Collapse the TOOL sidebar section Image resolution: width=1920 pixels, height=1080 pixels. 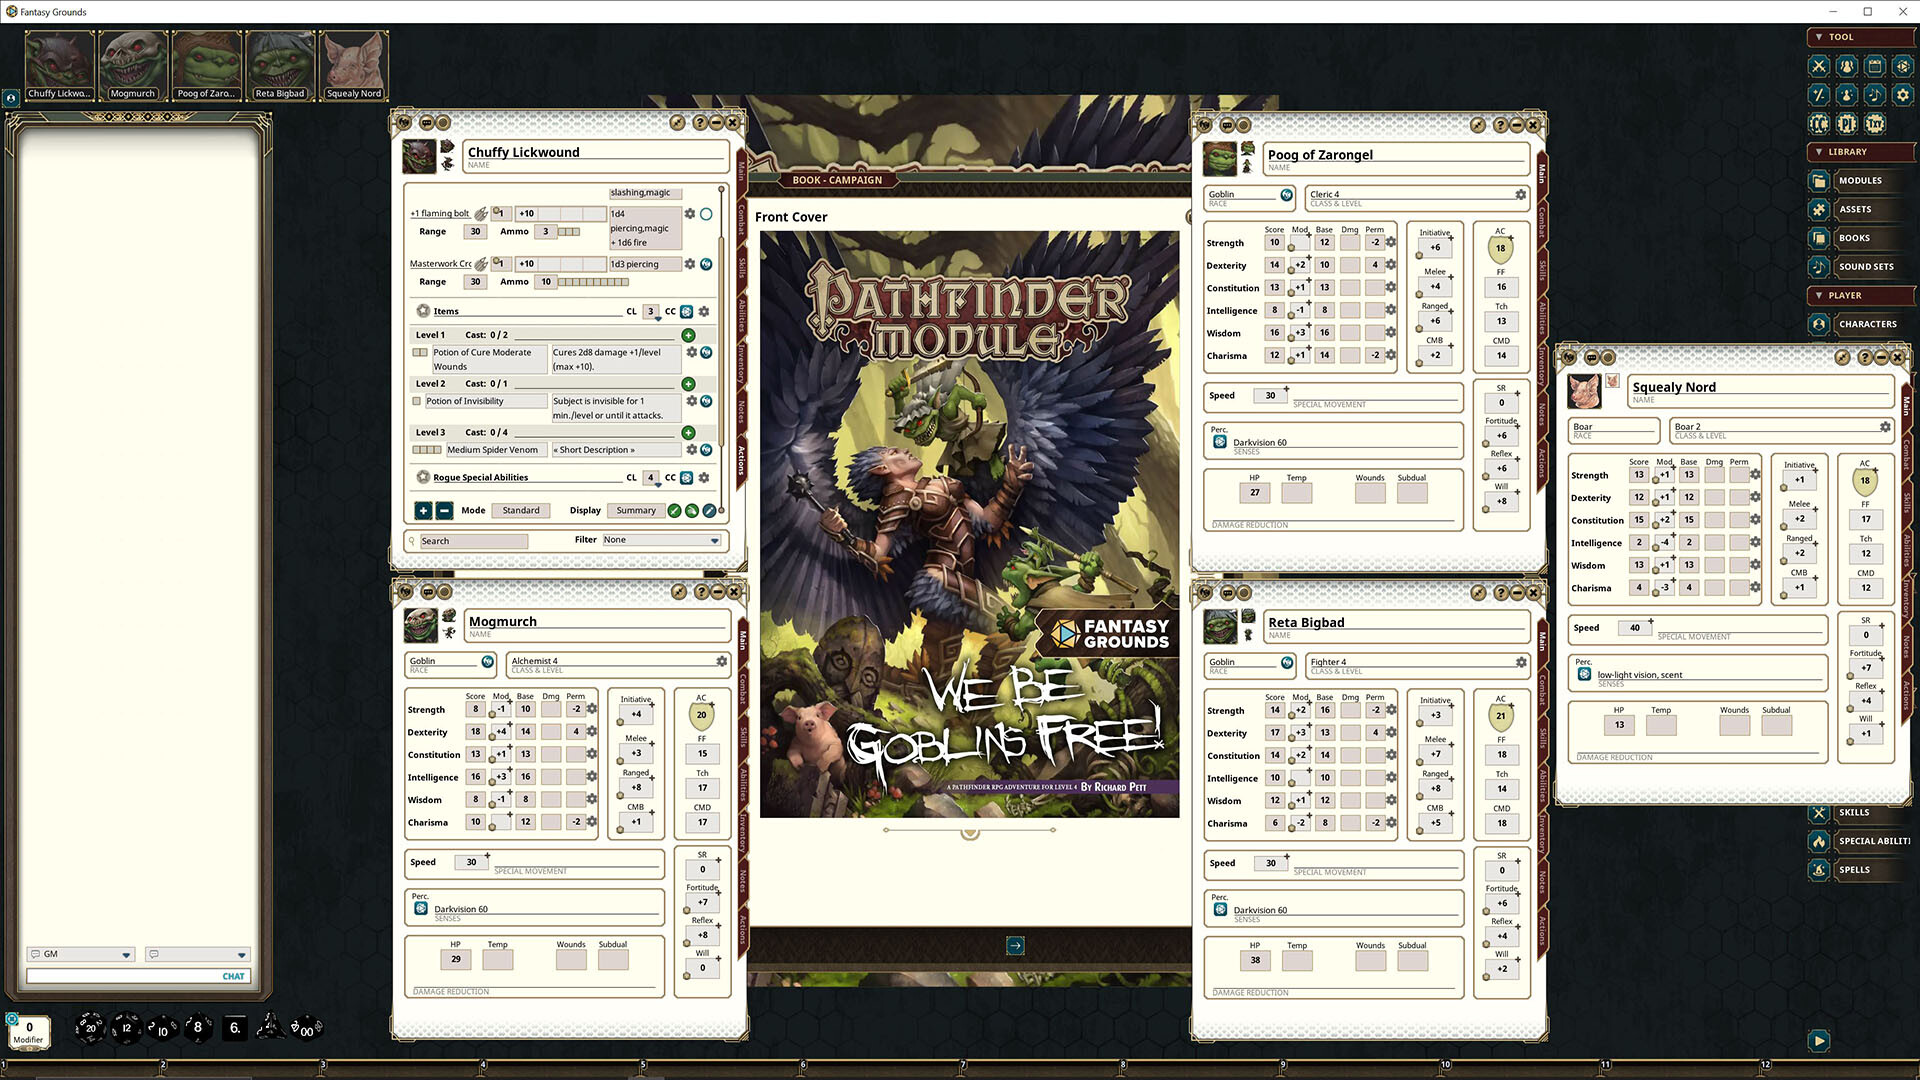[1818, 36]
